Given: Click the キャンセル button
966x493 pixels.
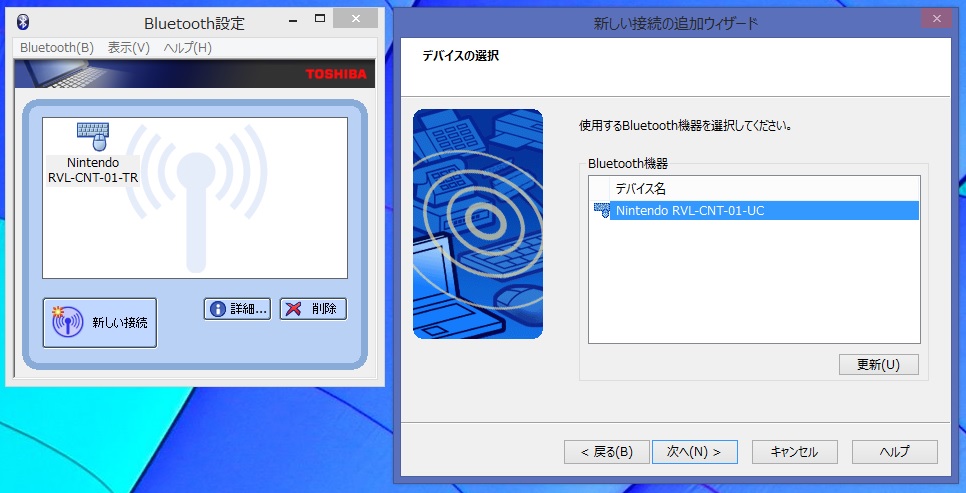Looking at the screenshot, I should (794, 452).
